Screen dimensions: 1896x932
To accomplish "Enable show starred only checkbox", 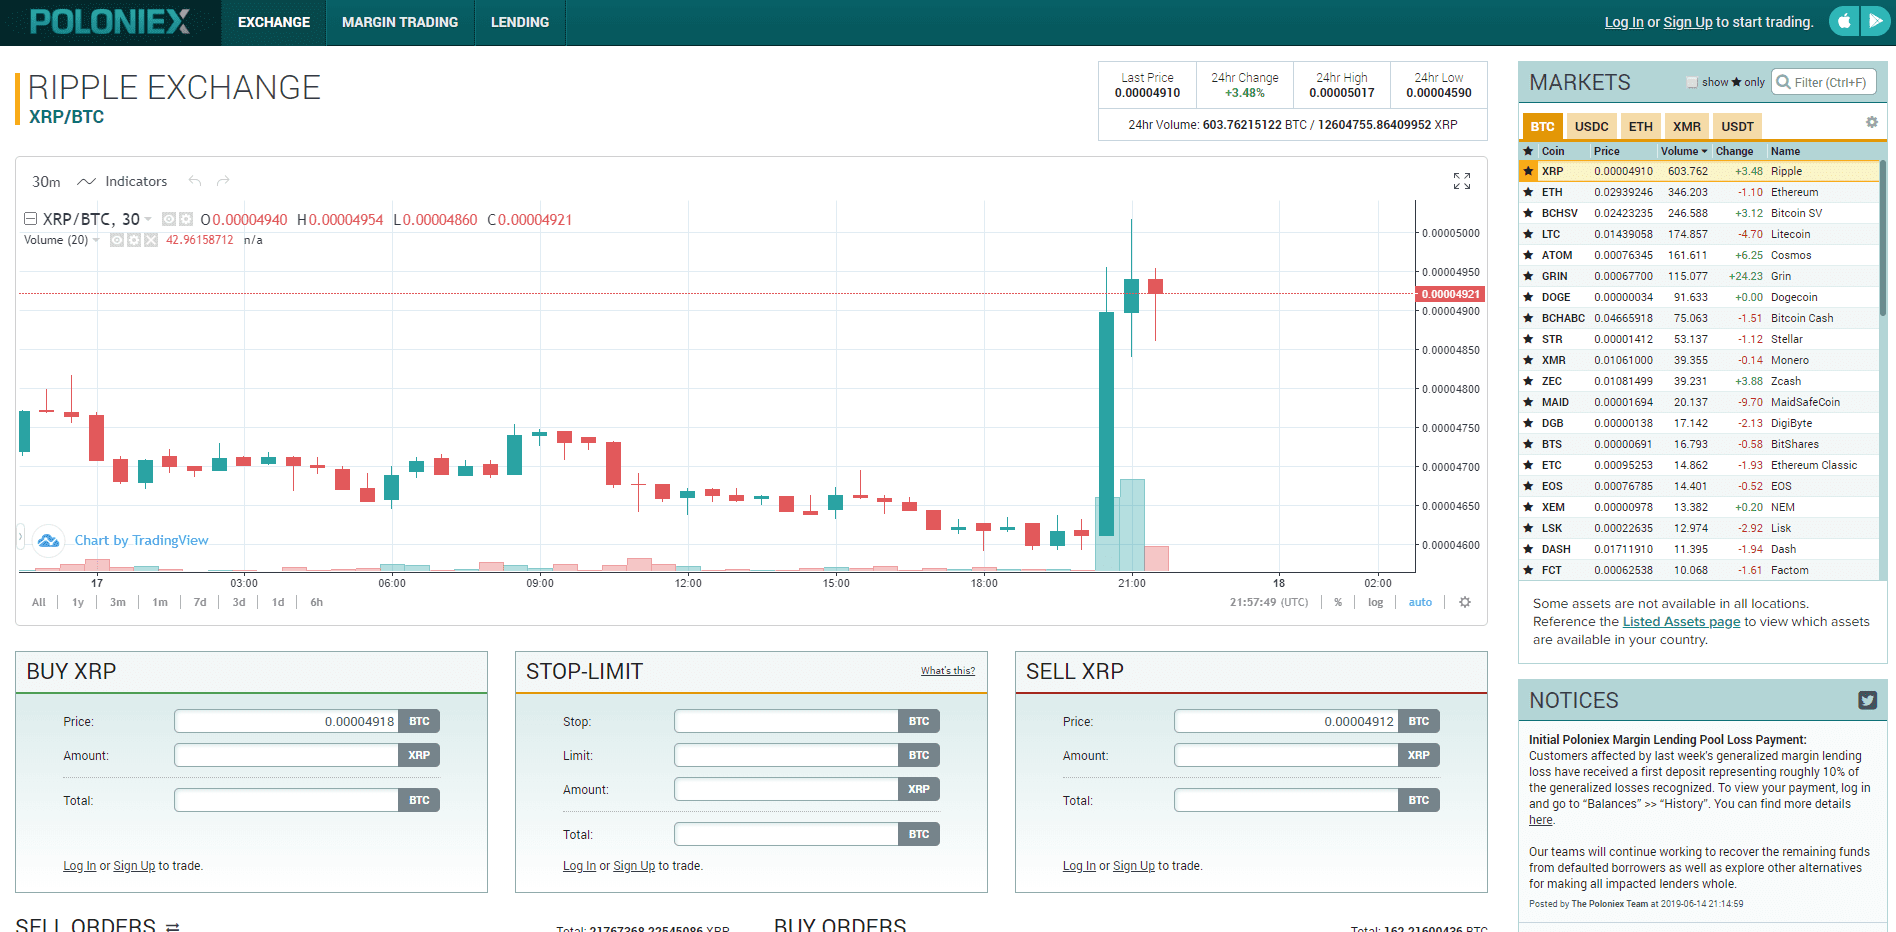I will (x=1692, y=82).
